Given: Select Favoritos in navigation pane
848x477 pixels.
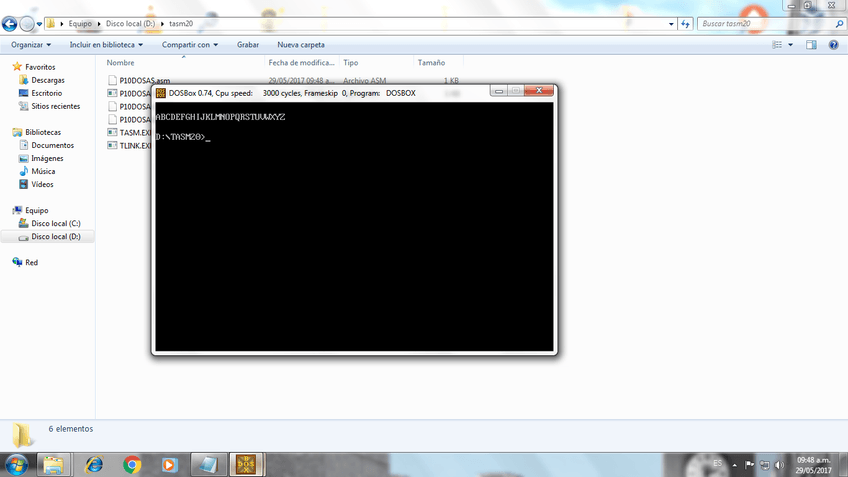Looking at the screenshot, I should click(x=40, y=67).
